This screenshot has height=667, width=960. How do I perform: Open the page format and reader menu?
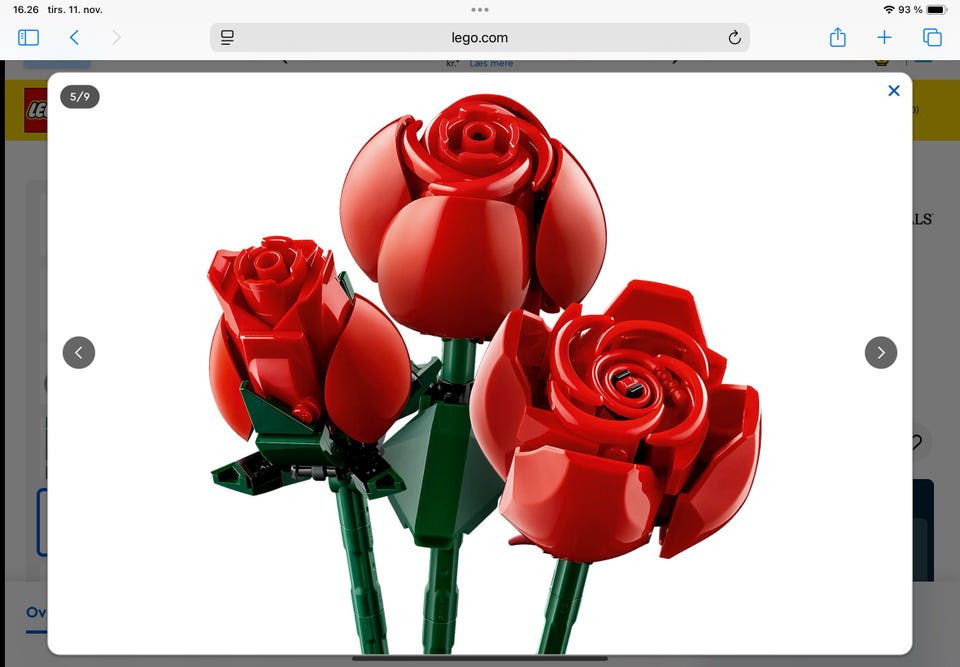(227, 38)
